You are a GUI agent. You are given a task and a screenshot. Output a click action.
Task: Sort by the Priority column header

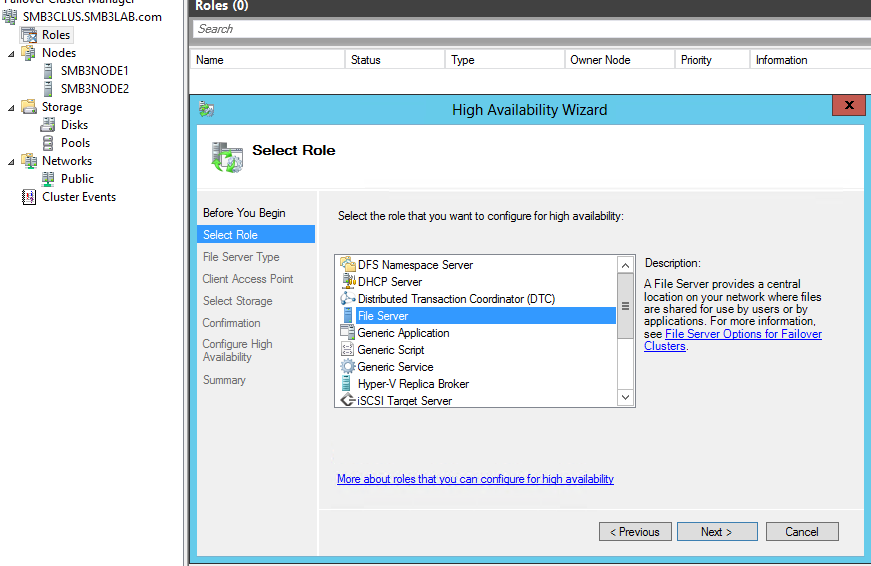[713, 60]
